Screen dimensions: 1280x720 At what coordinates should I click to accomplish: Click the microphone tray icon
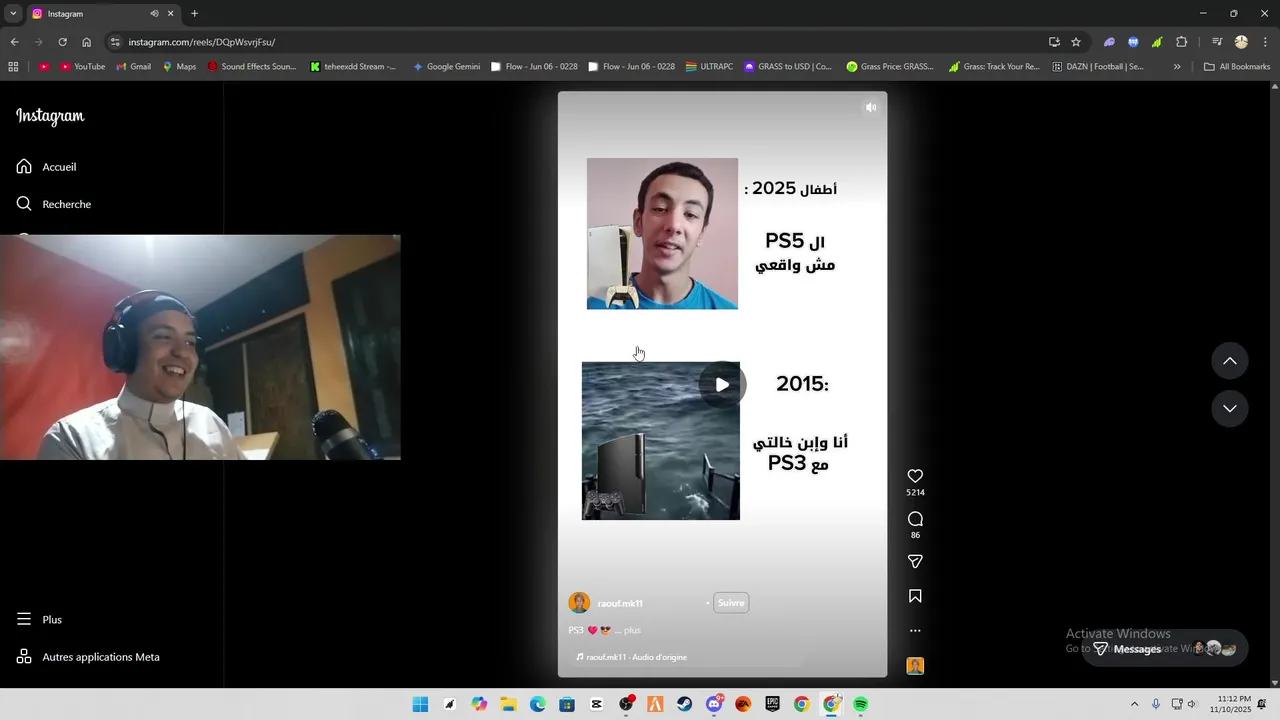coord(1156,704)
